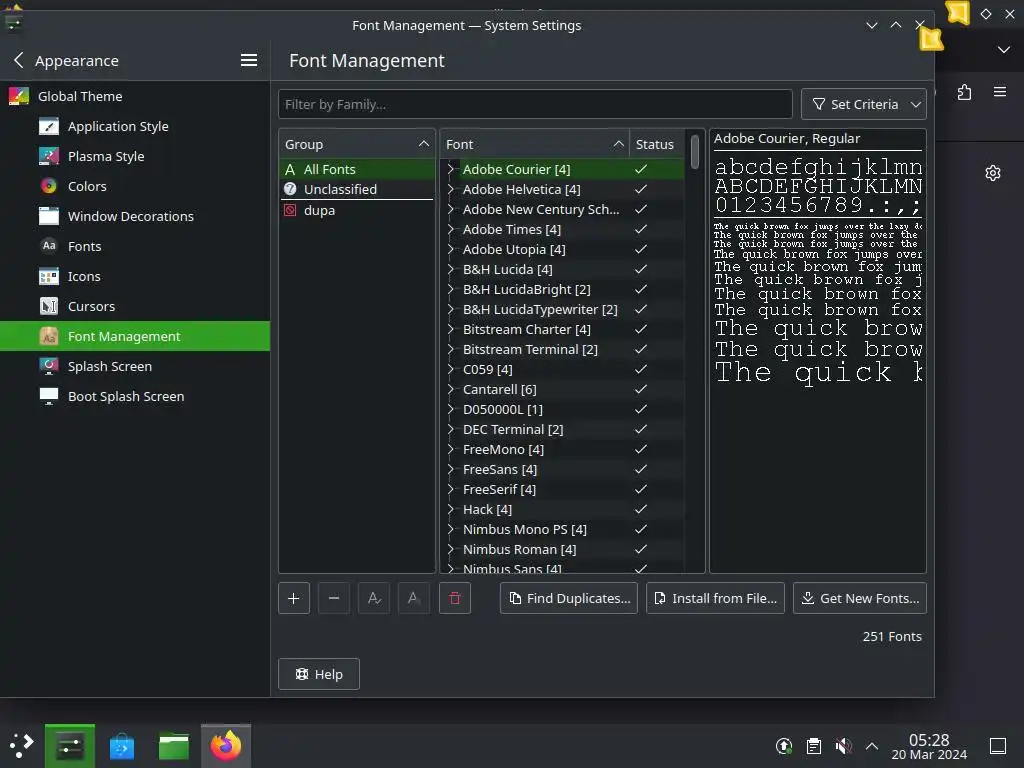The height and width of the screenshot is (768, 1024).
Task: Expand the Adobe Courier font family
Action: point(451,169)
